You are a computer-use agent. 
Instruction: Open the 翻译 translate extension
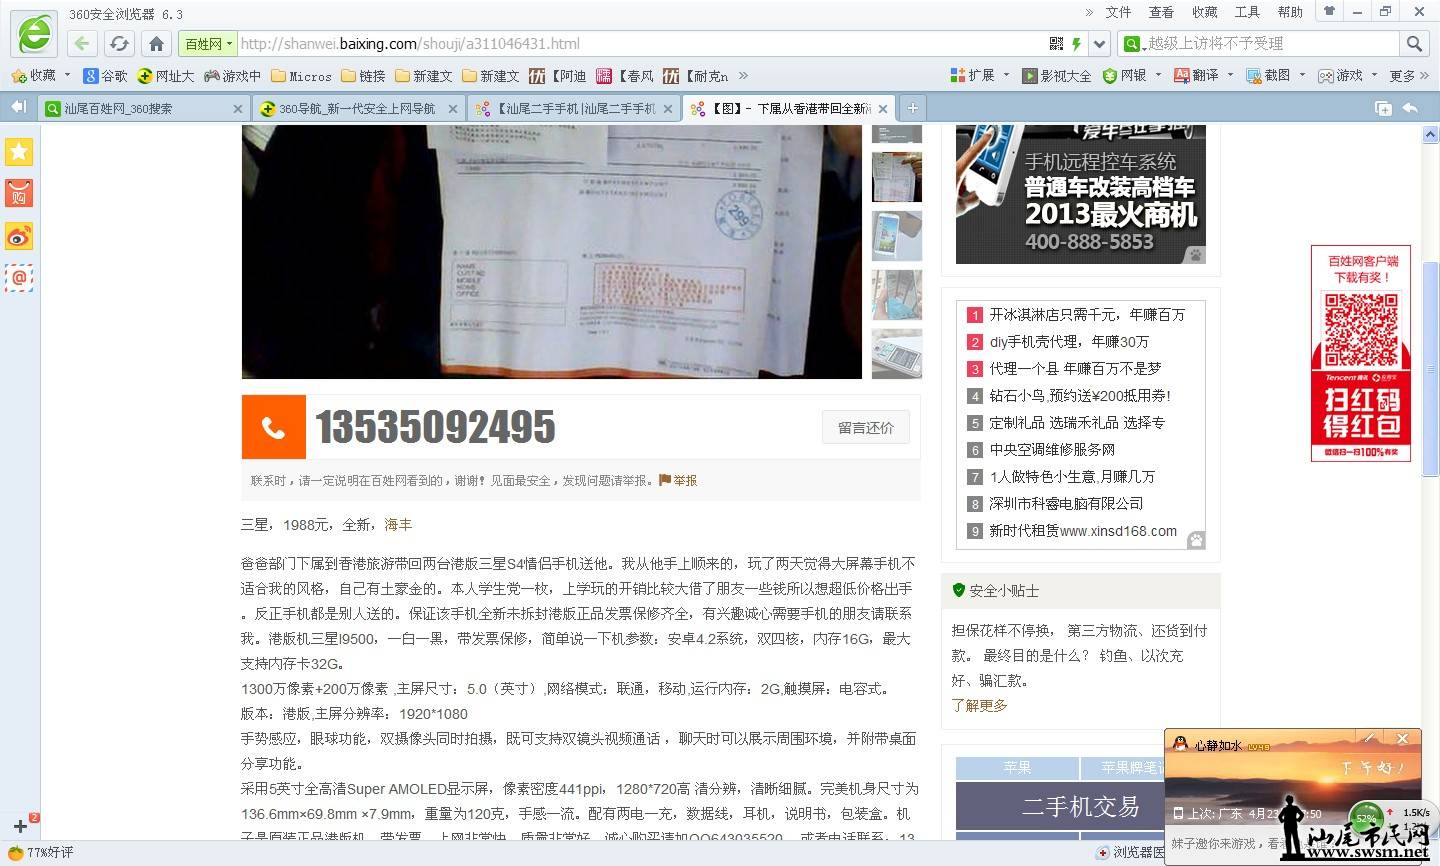(1196, 75)
